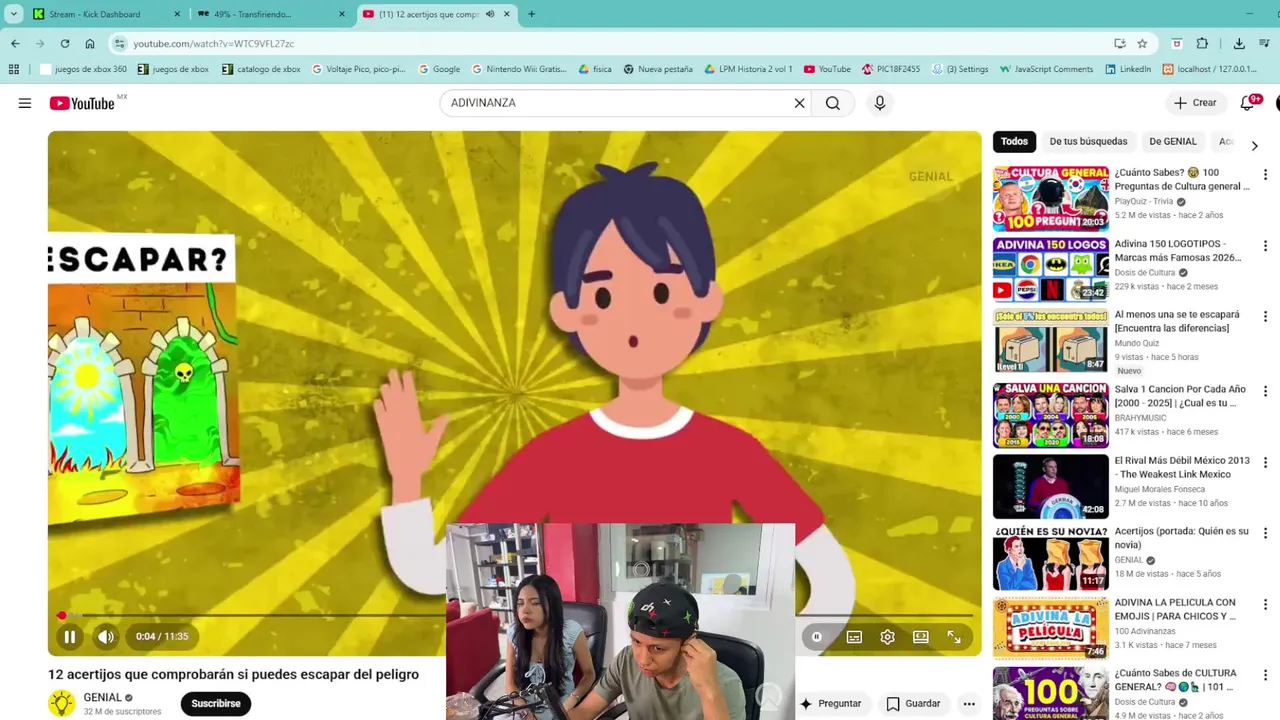The image size is (1280, 720).
Task: Click the magnifier search button
Action: click(x=833, y=103)
